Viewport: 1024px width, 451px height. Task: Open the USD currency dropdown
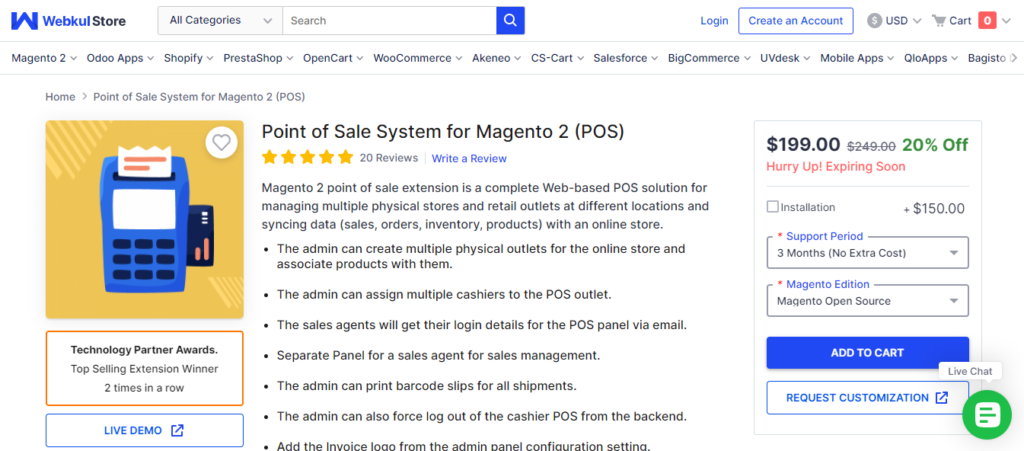[895, 21]
